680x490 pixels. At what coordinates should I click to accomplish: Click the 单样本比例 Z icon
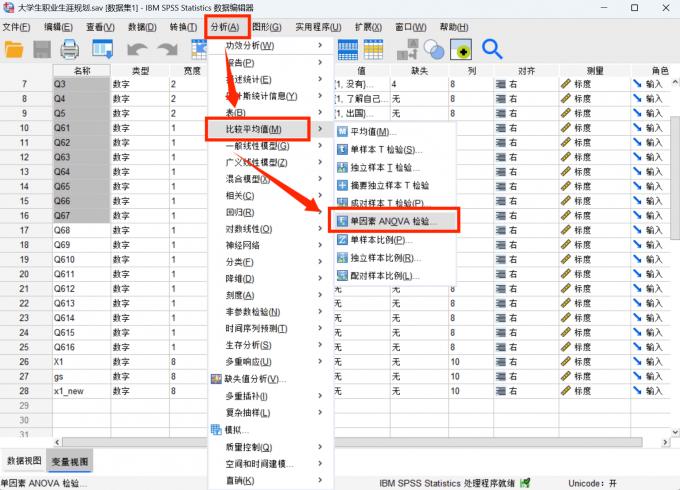343,240
